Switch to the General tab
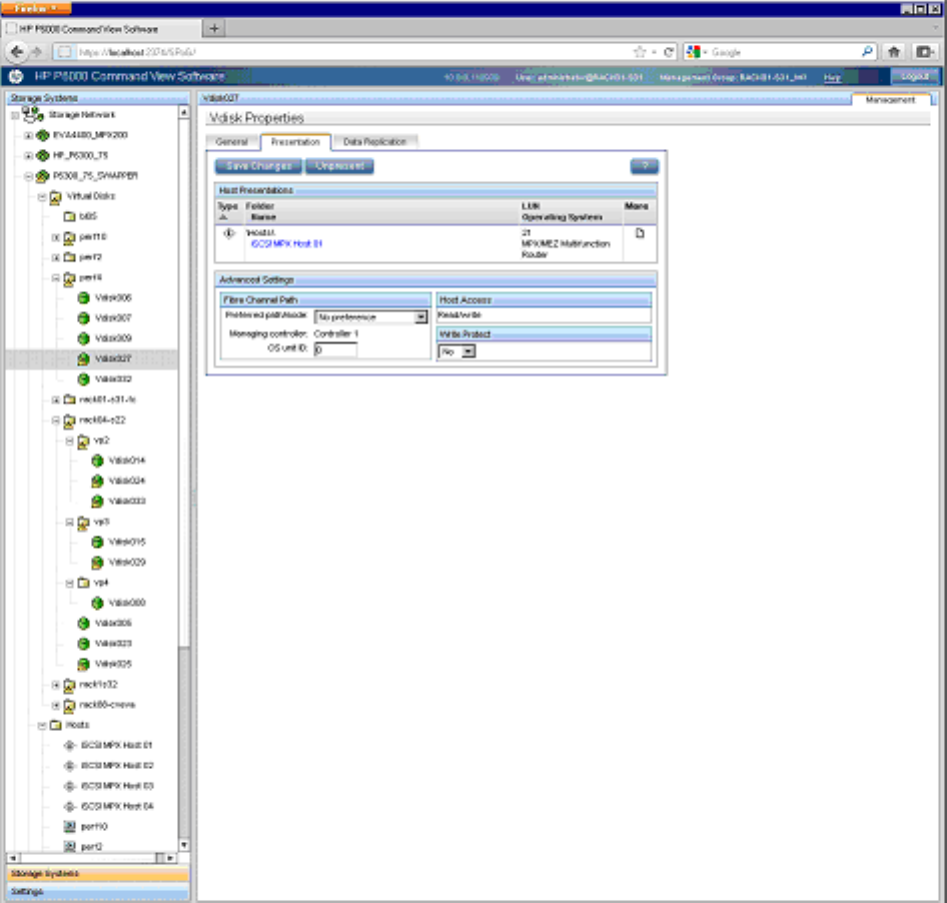This screenshot has height=903, width=947. tap(232, 142)
